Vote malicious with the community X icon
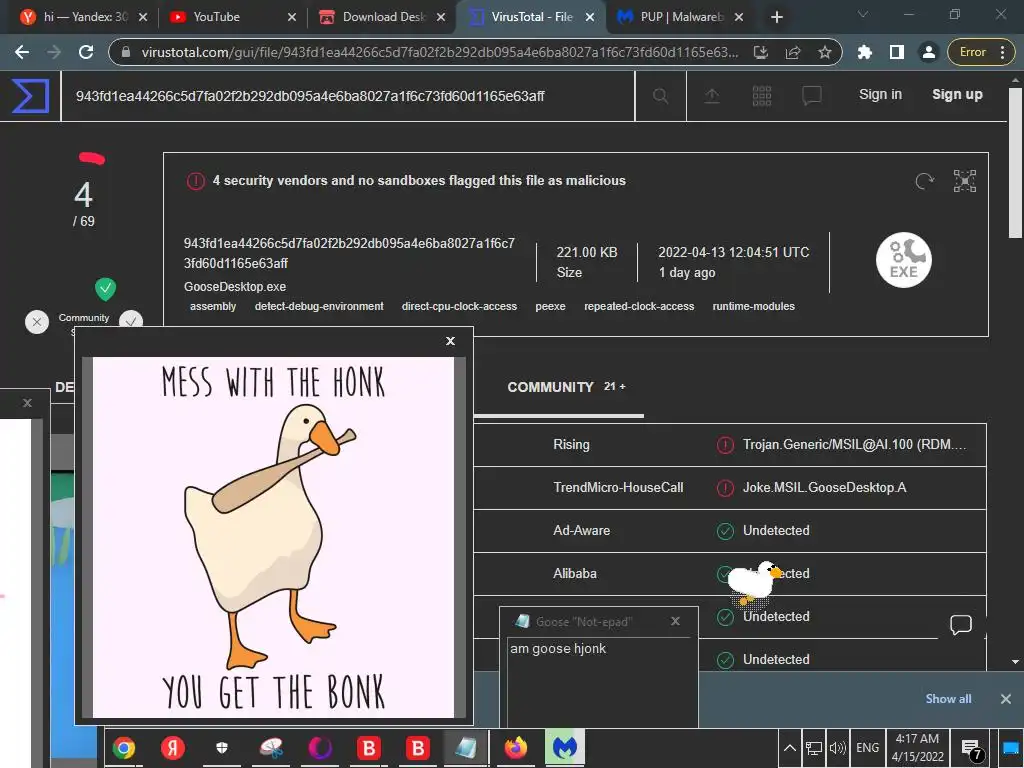 click(x=37, y=321)
